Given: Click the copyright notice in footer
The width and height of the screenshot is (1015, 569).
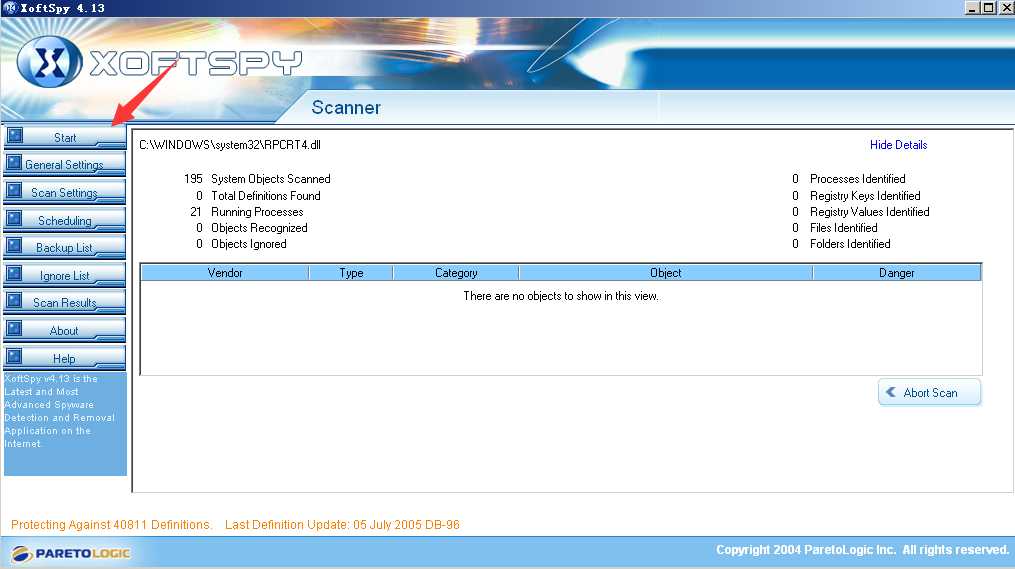Looking at the screenshot, I should (862, 550).
